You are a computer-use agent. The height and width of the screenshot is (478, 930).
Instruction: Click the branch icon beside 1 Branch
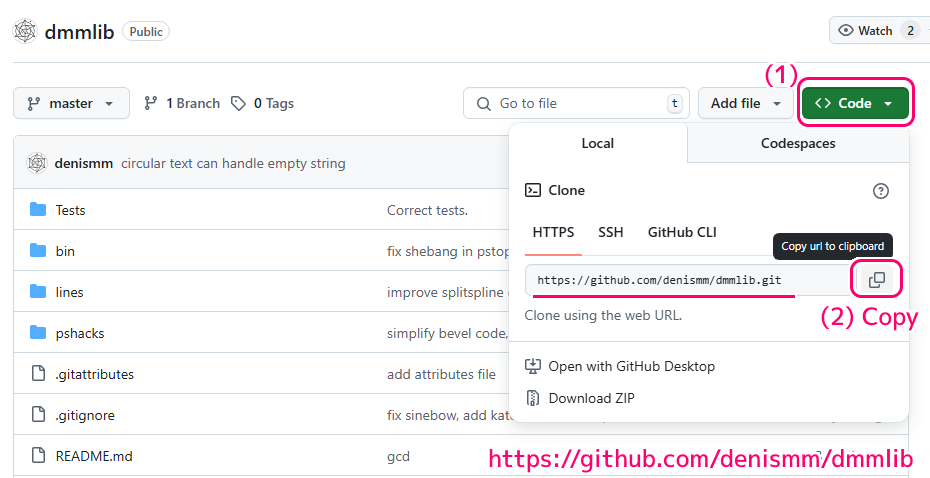151,103
